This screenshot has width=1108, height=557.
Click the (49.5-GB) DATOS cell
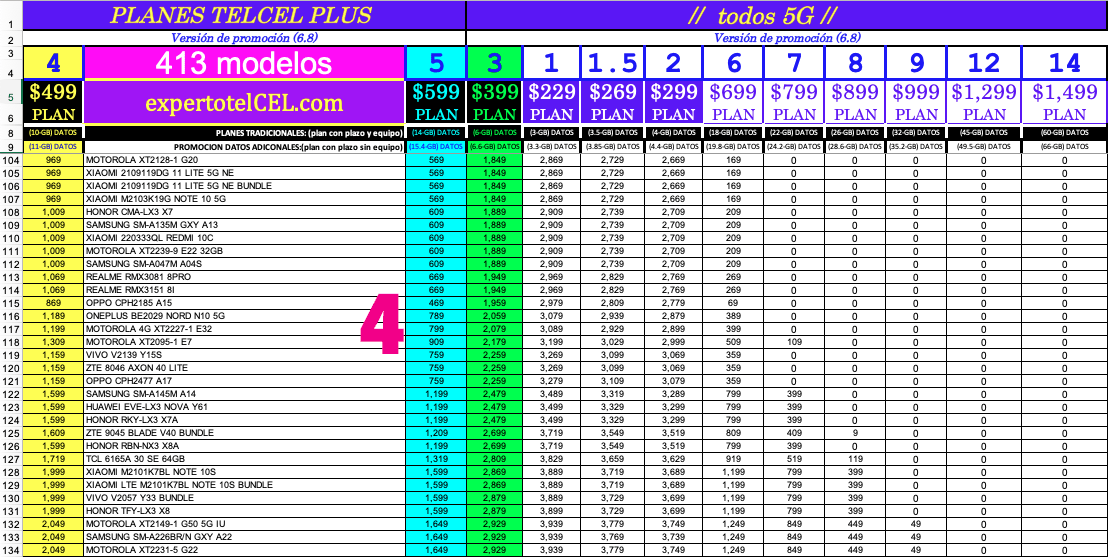pyautogui.click(x=984, y=146)
